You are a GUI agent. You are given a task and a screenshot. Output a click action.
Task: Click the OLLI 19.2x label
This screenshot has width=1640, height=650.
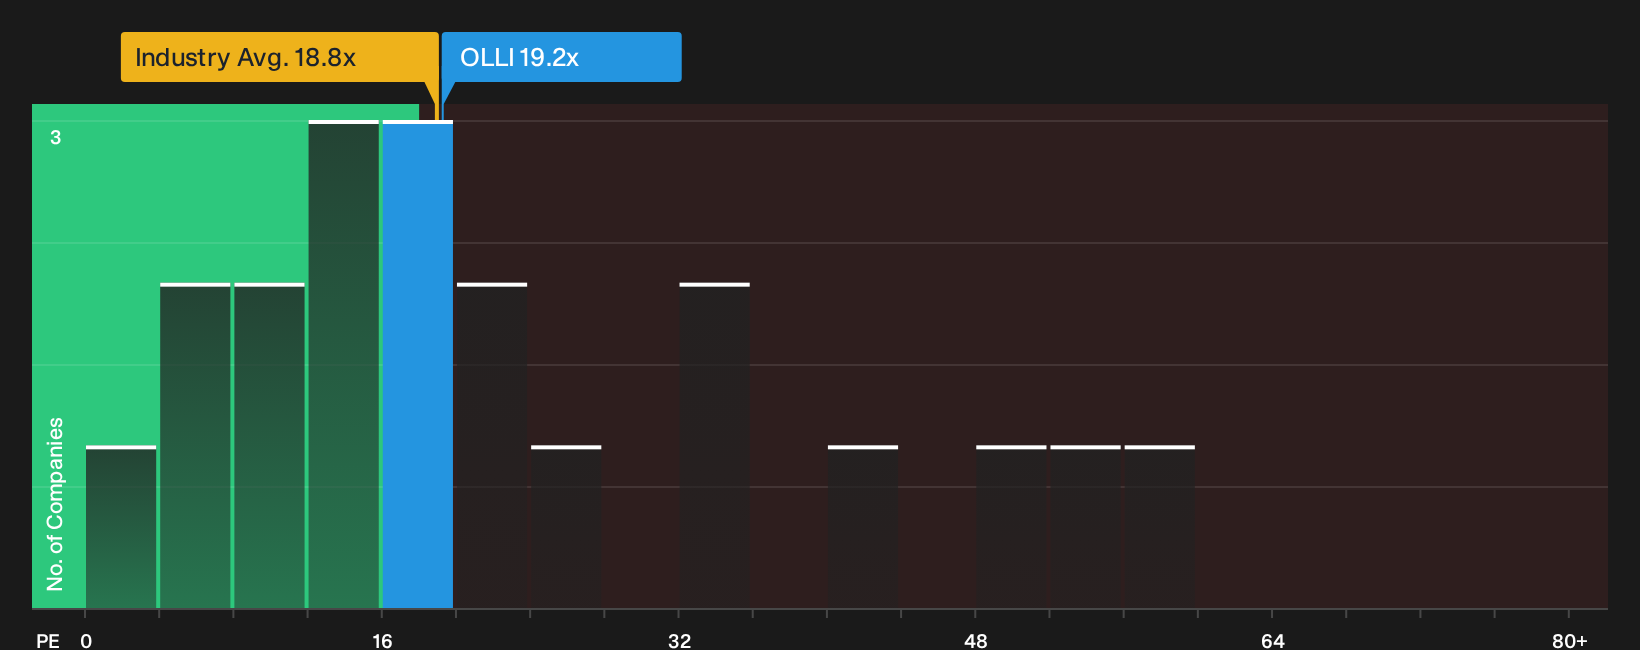point(561,57)
